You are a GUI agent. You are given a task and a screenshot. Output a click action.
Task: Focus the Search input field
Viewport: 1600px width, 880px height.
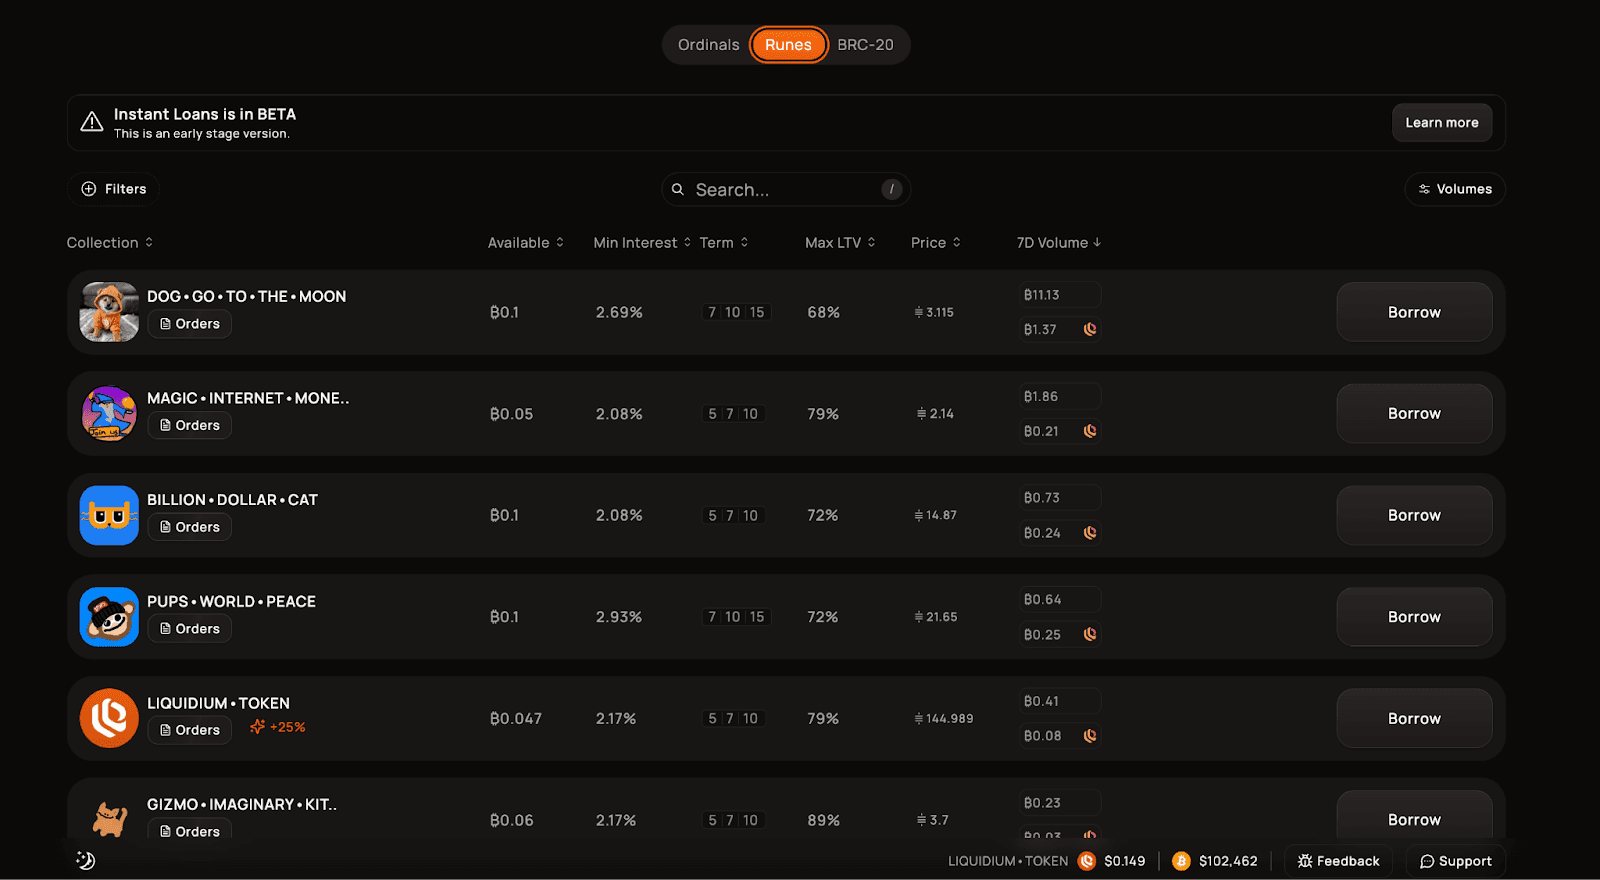pos(786,189)
